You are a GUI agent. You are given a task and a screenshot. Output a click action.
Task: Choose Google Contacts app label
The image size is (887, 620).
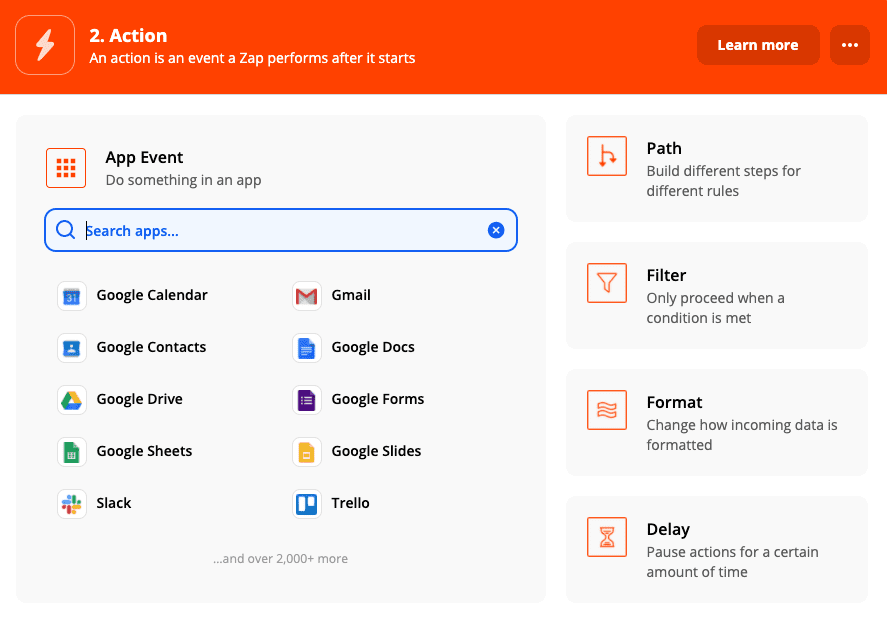coord(151,347)
